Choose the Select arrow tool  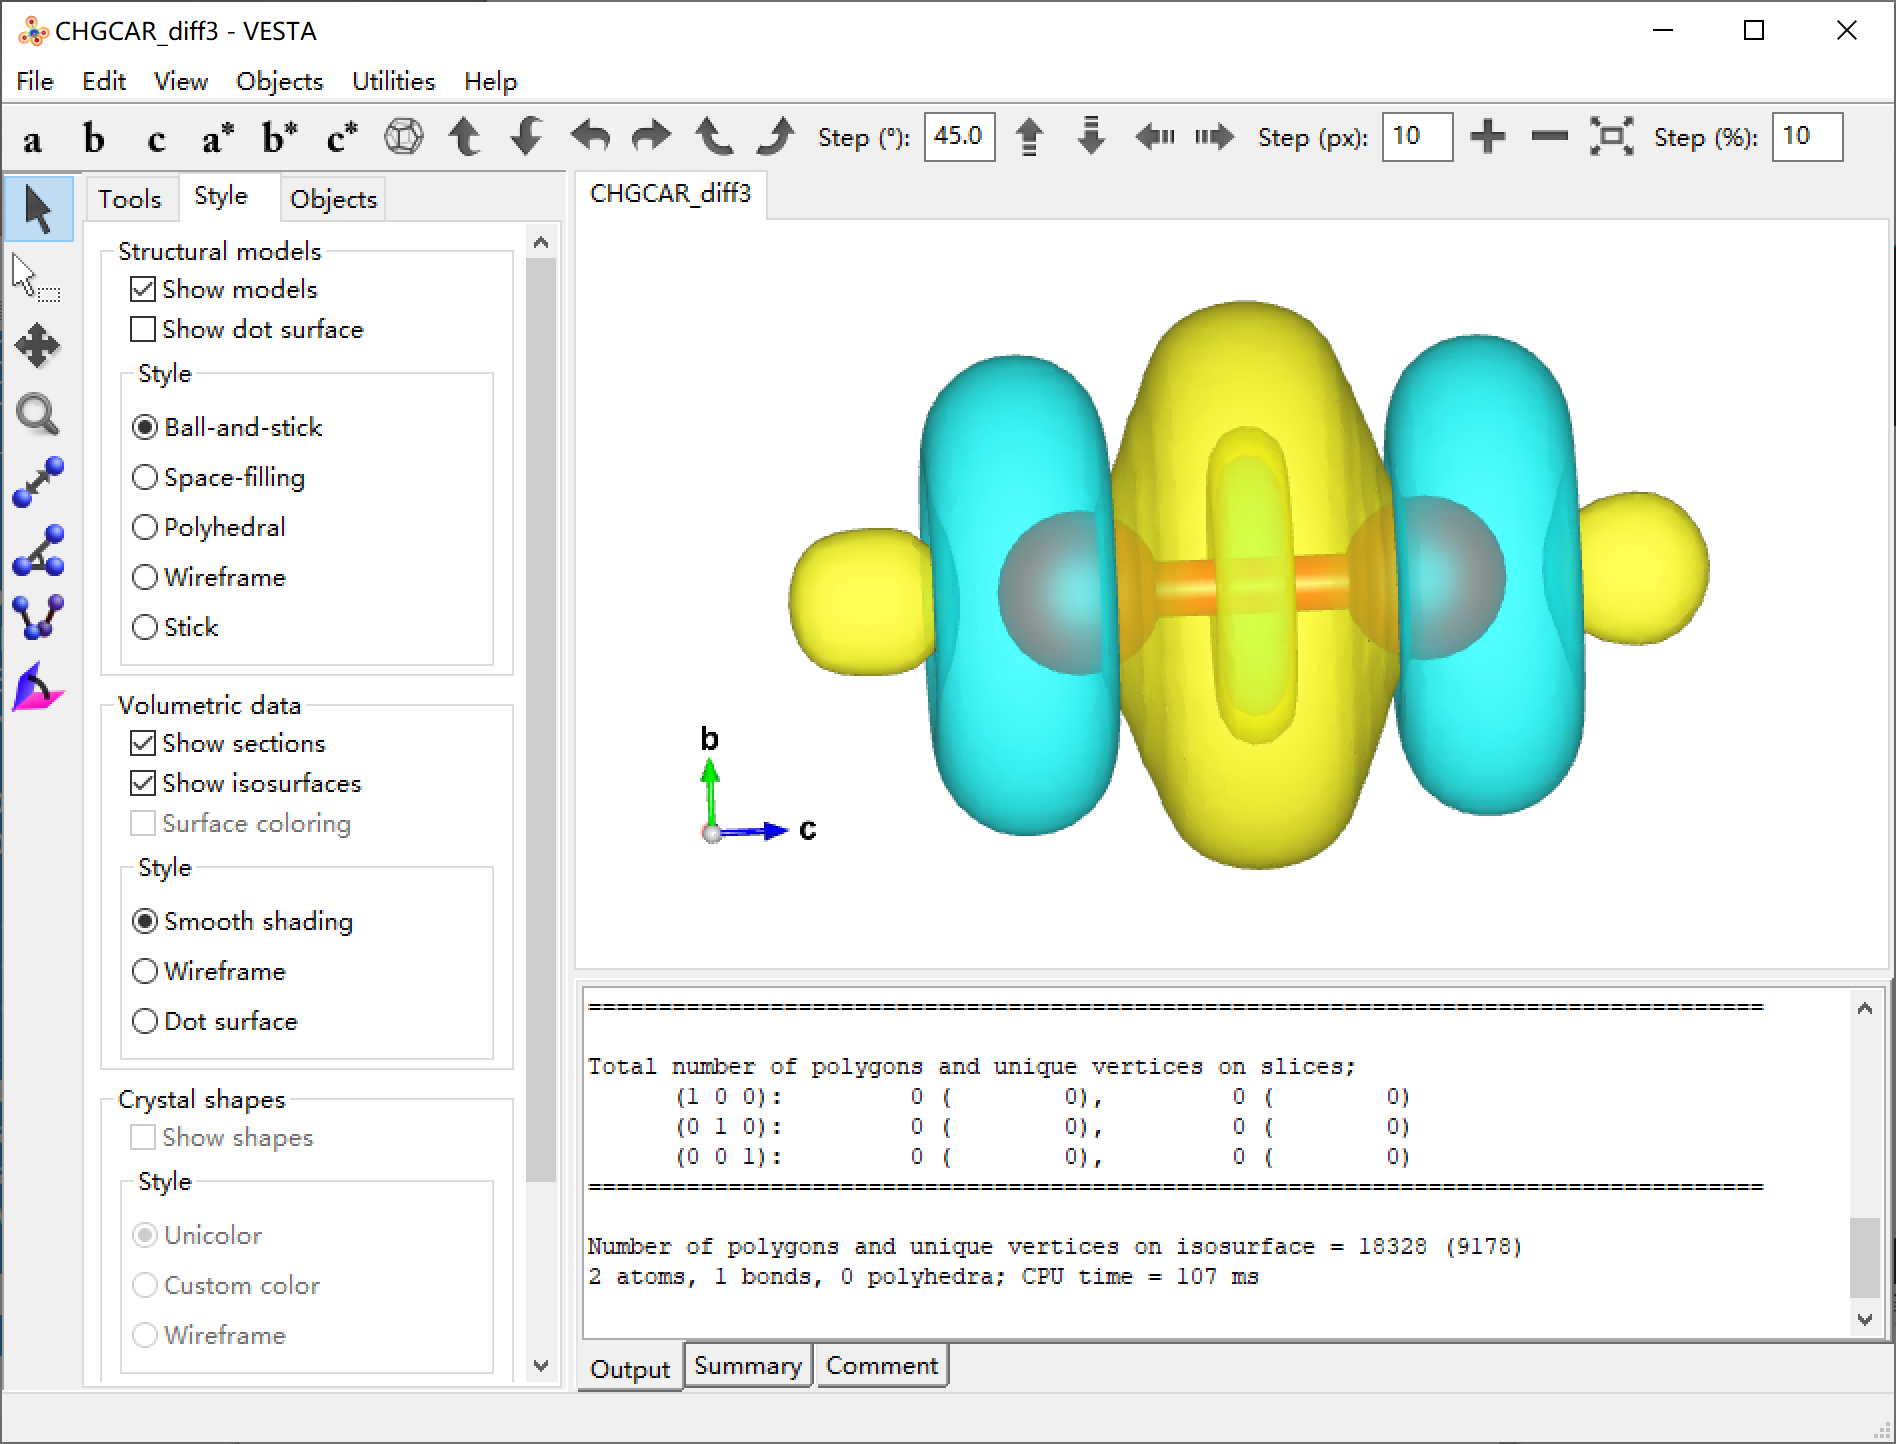pos(39,209)
